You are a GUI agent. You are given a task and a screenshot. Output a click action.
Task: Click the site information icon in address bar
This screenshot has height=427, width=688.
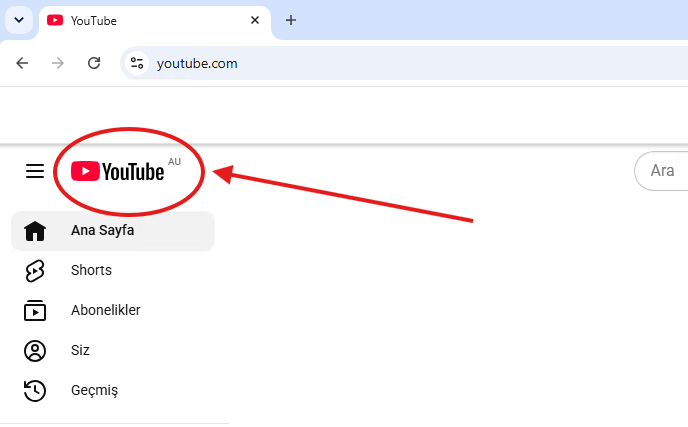click(x=137, y=63)
